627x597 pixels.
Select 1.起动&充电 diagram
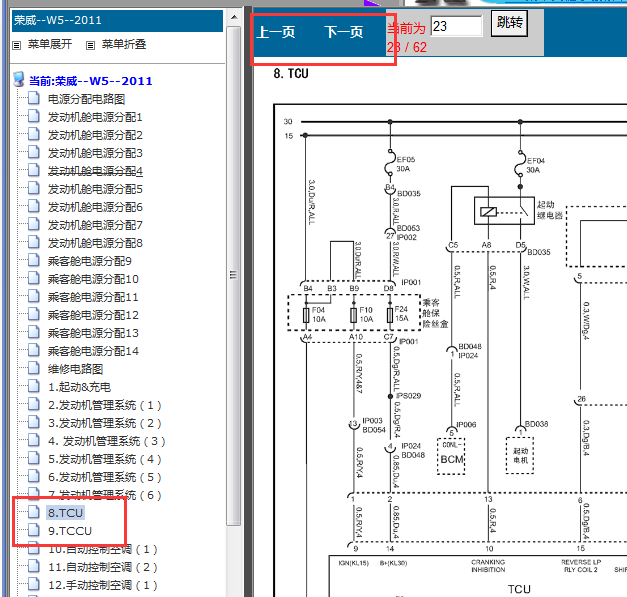79,387
